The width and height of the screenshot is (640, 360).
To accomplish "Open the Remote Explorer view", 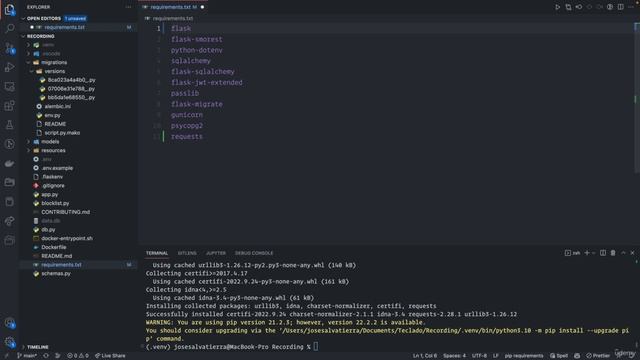I will [9, 87].
